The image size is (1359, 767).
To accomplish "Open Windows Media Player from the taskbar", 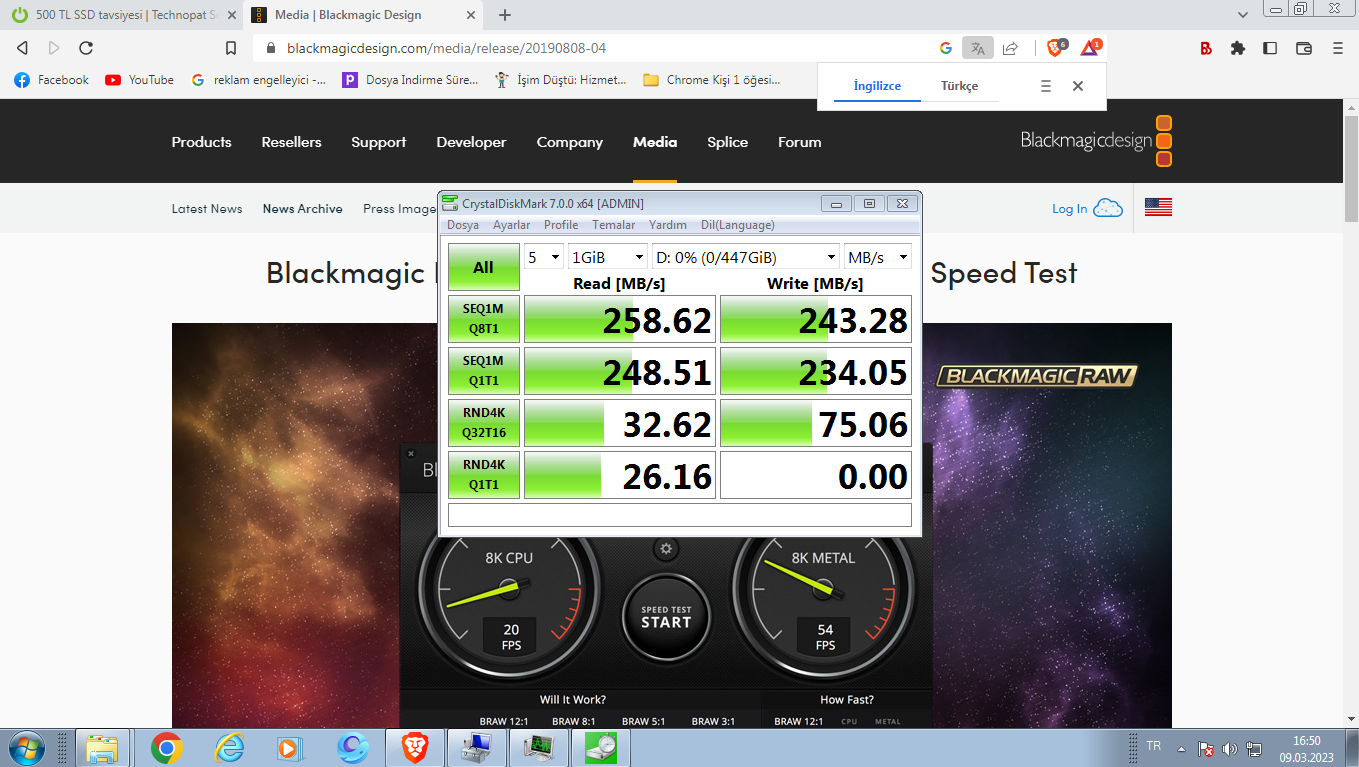I will tap(289, 747).
